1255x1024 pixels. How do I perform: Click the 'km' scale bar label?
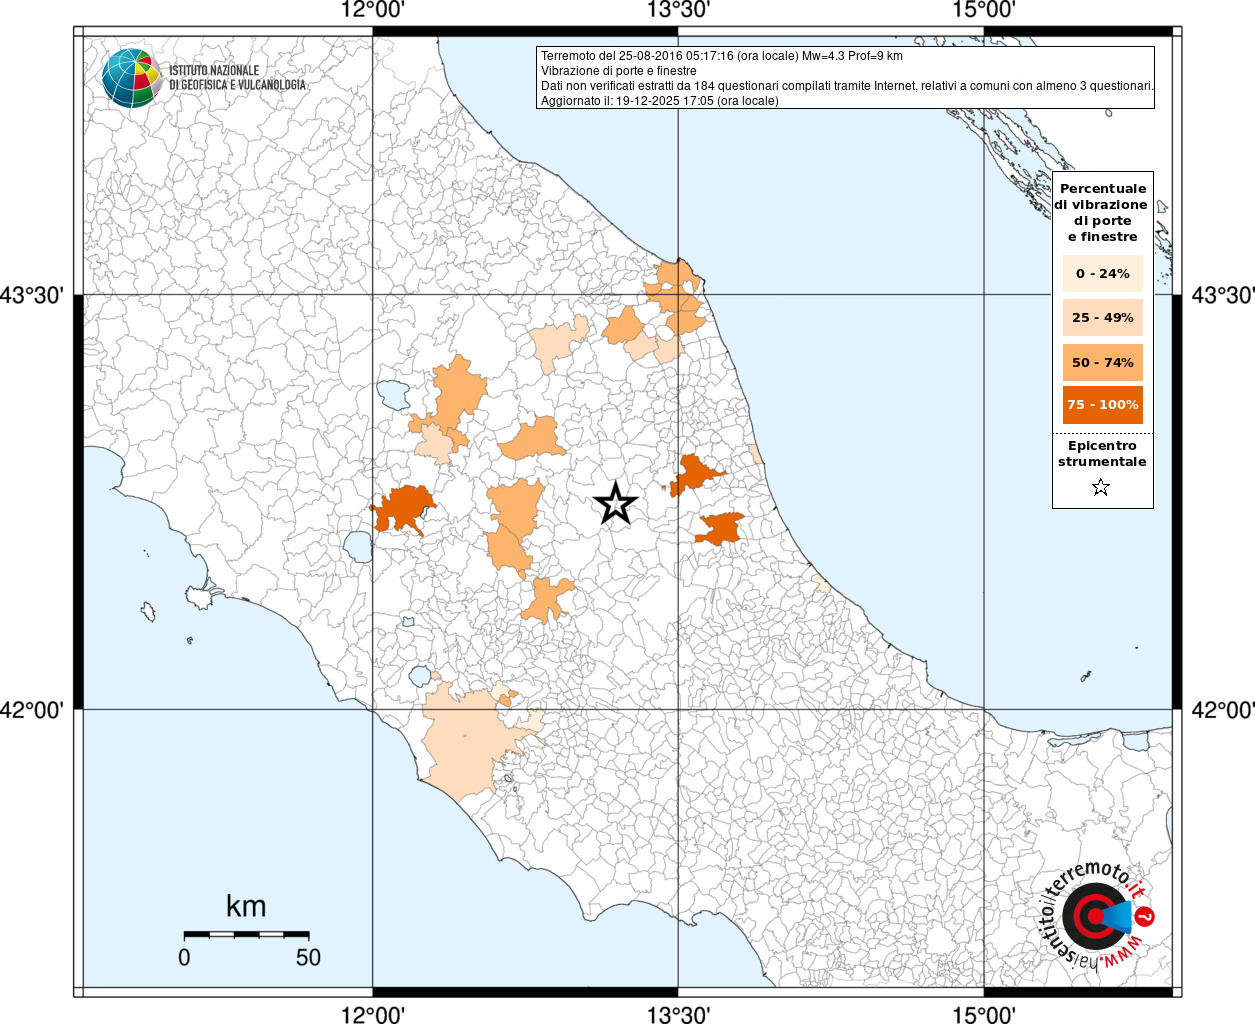(x=246, y=906)
